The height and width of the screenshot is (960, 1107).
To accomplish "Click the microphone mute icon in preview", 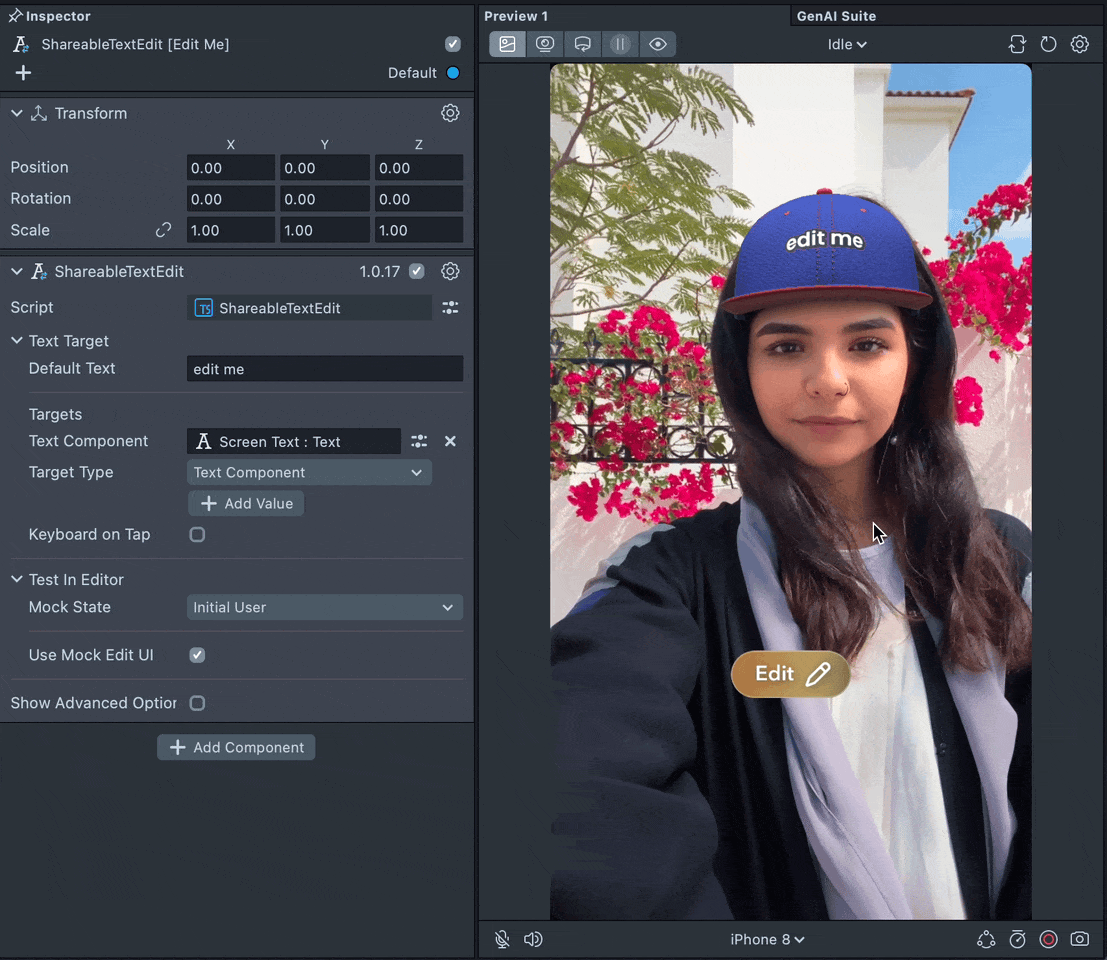I will 502,939.
